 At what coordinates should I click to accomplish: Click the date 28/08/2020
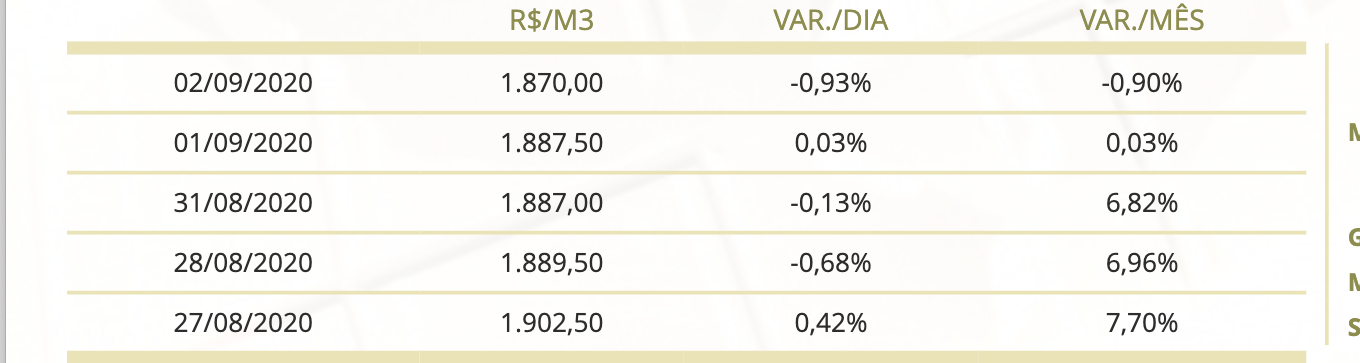pyautogui.click(x=243, y=263)
